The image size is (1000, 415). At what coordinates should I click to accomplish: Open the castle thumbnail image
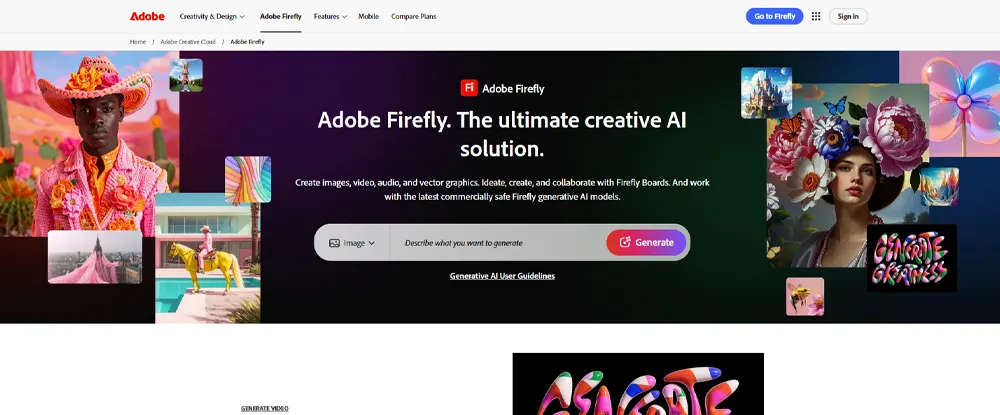767,92
